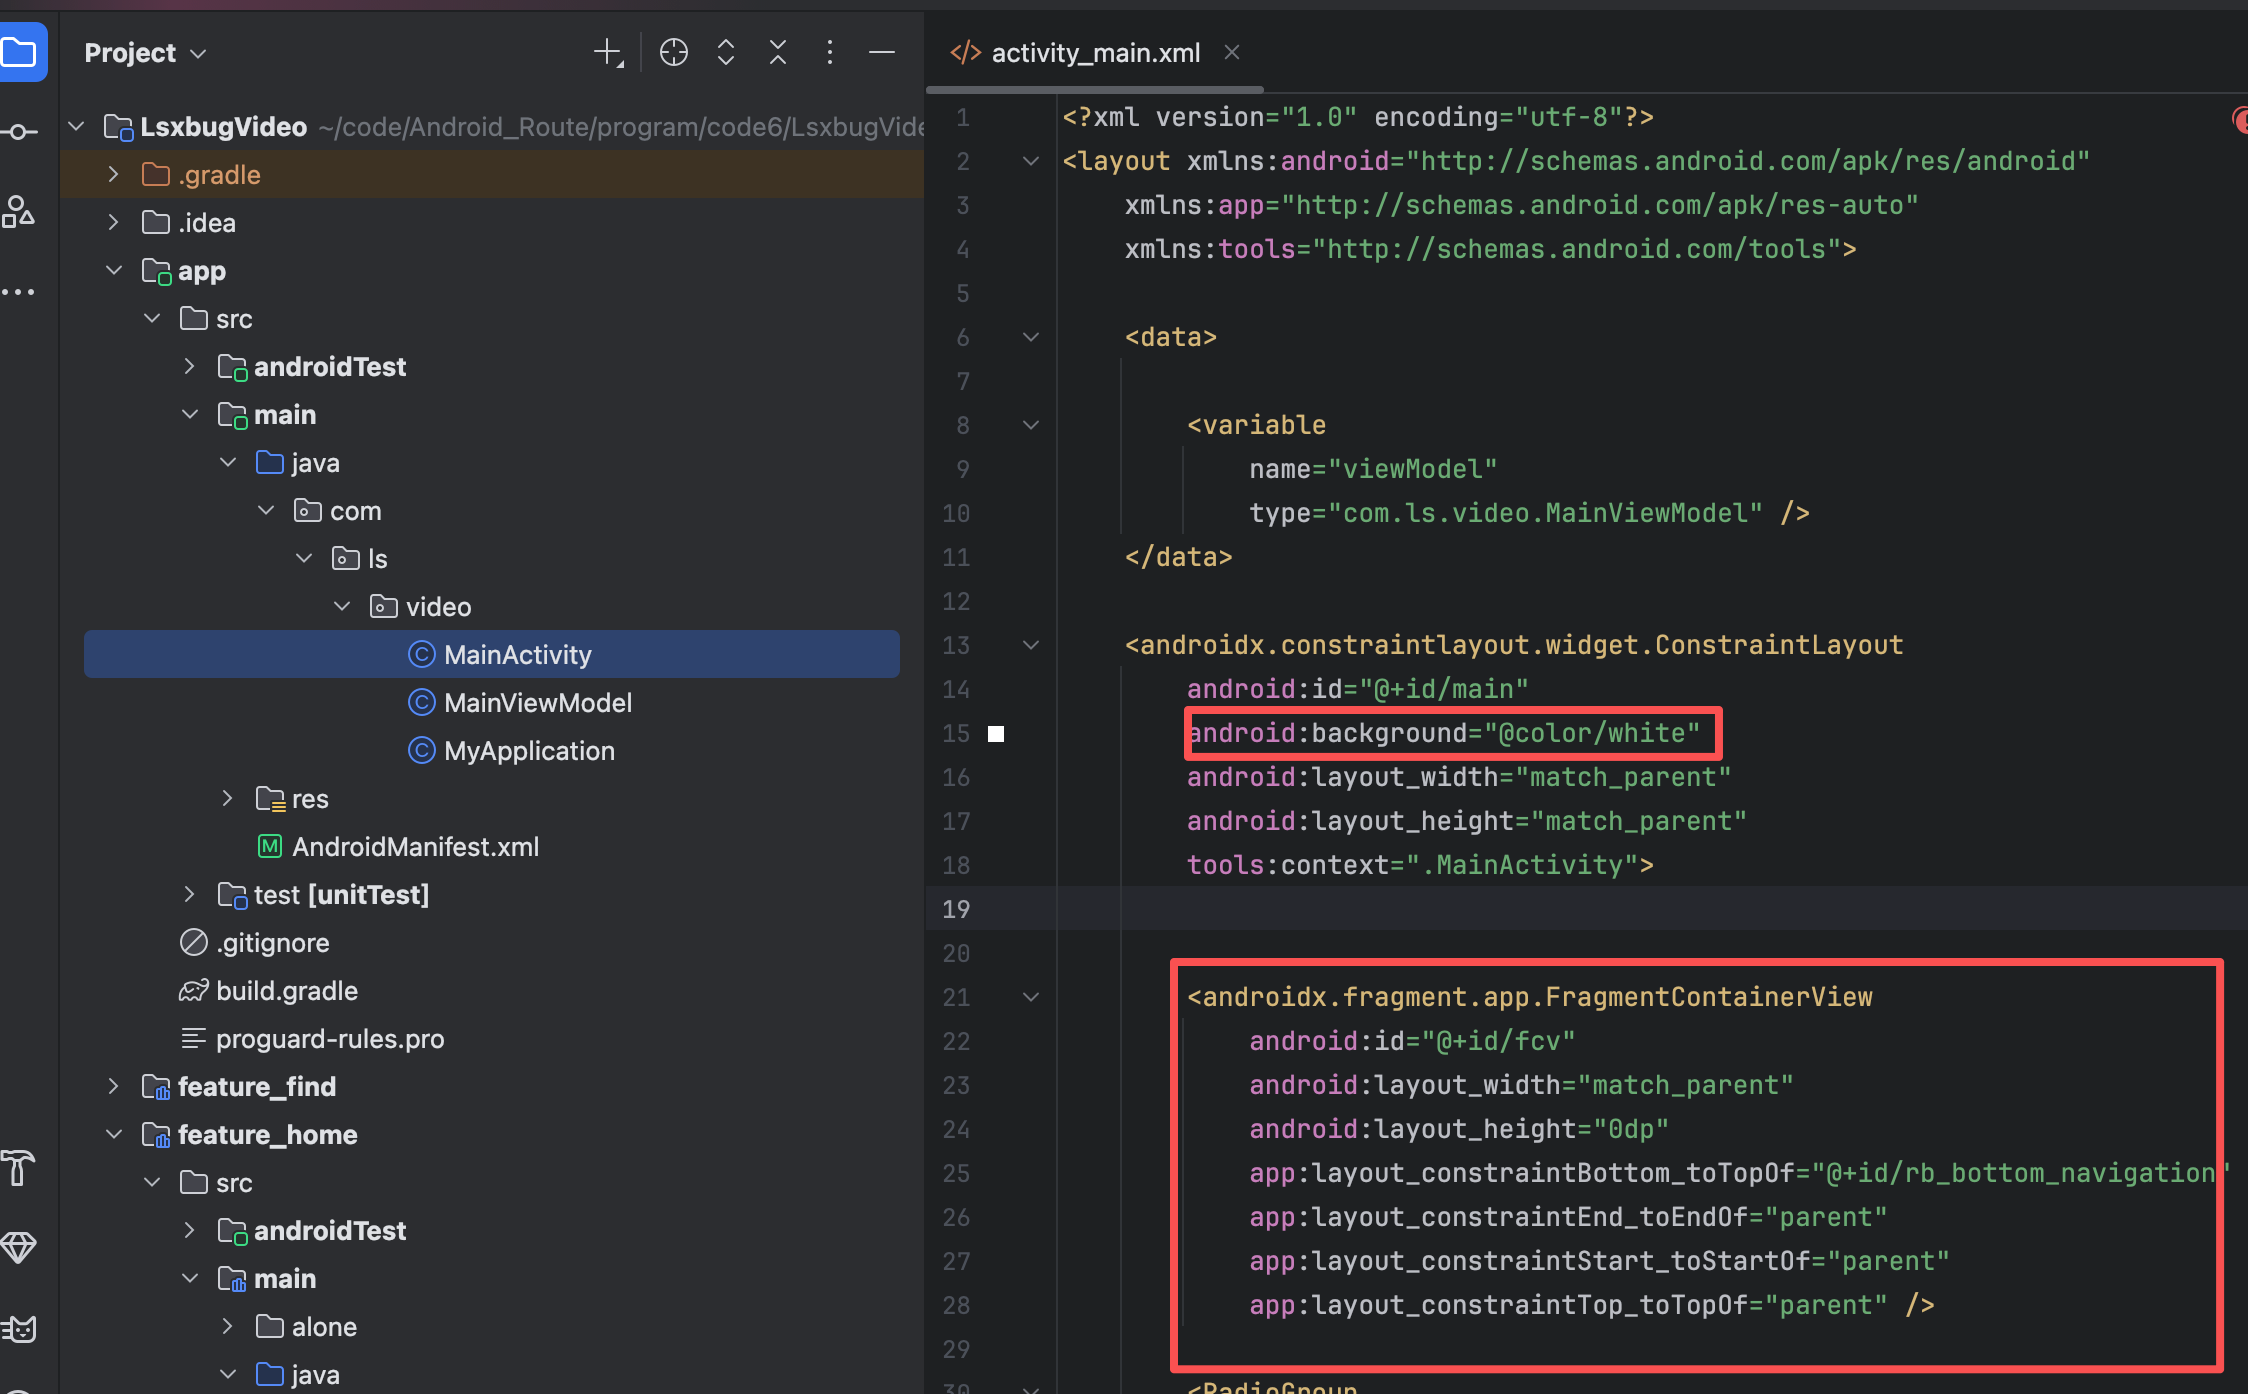
Task: Open MainViewModel class file
Action: 537,703
